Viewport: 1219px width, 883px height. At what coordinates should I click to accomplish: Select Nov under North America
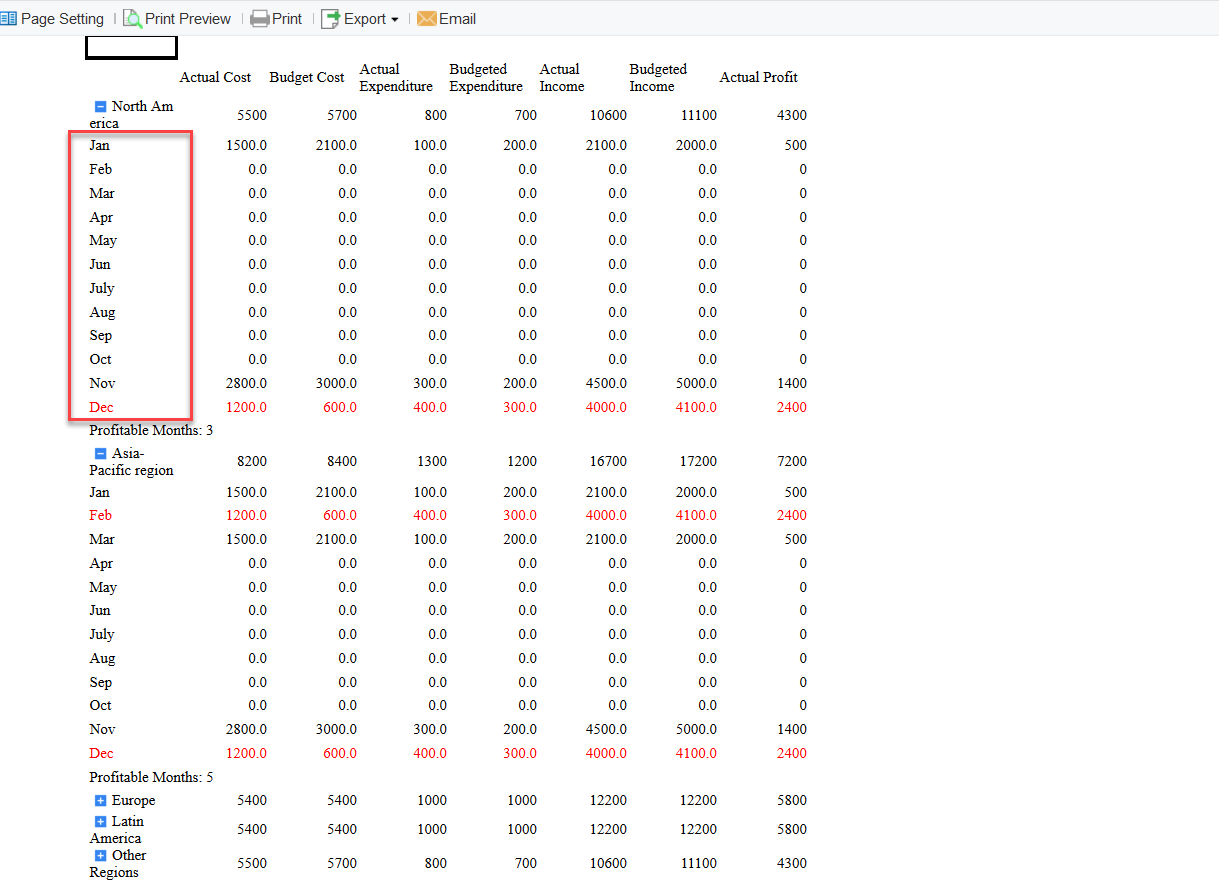pyautogui.click(x=102, y=383)
